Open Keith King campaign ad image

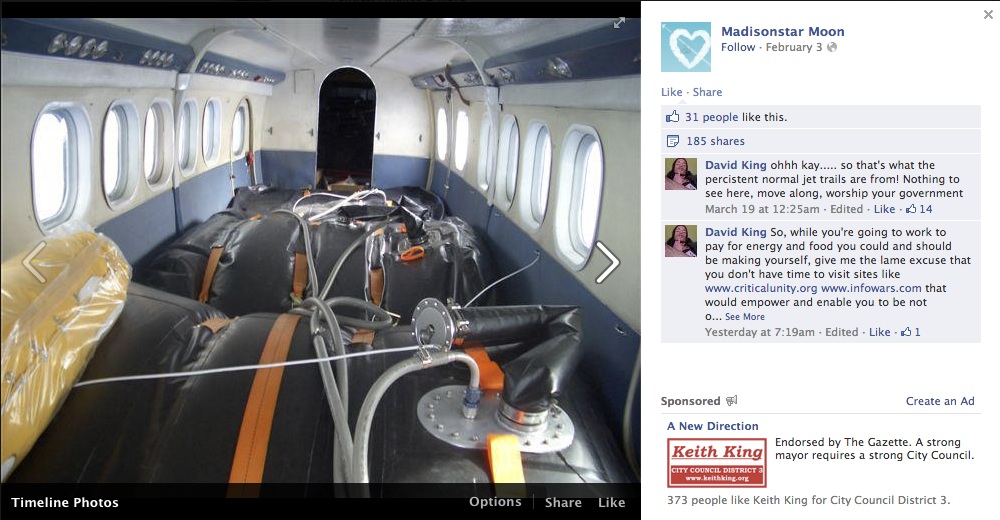point(717,463)
